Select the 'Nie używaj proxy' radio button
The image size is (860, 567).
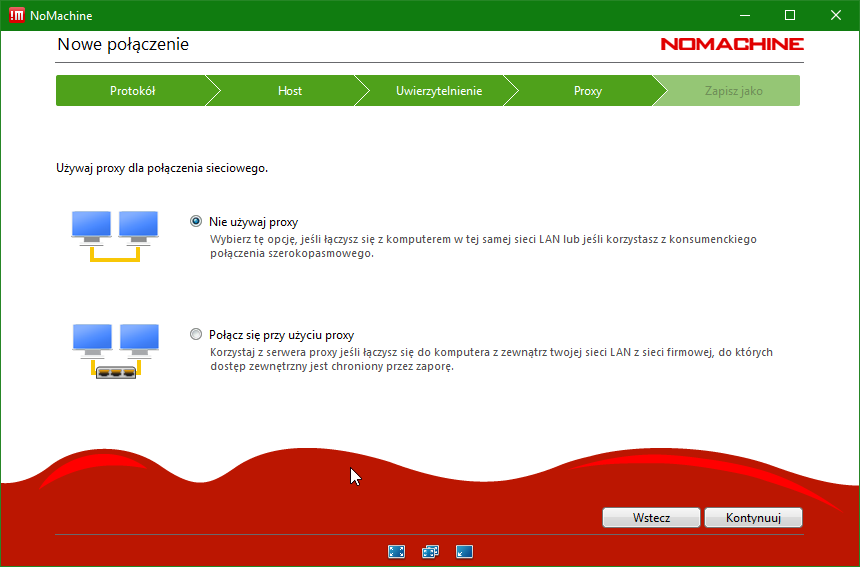click(x=196, y=222)
